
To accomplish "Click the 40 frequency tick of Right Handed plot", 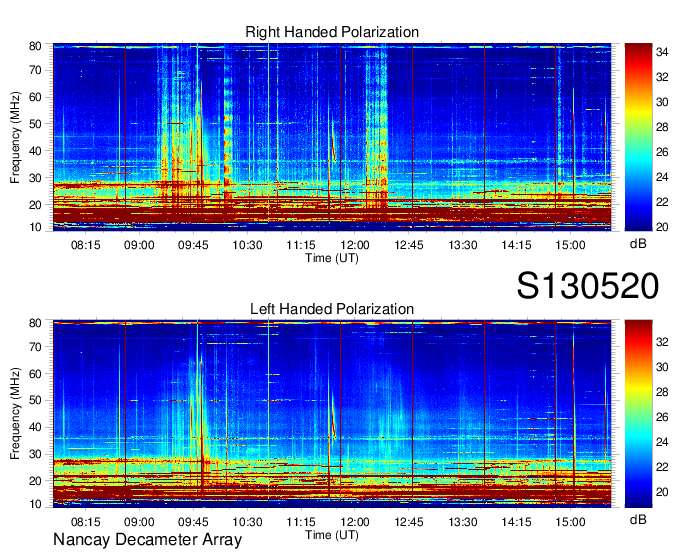I will pyautogui.click(x=35, y=151).
